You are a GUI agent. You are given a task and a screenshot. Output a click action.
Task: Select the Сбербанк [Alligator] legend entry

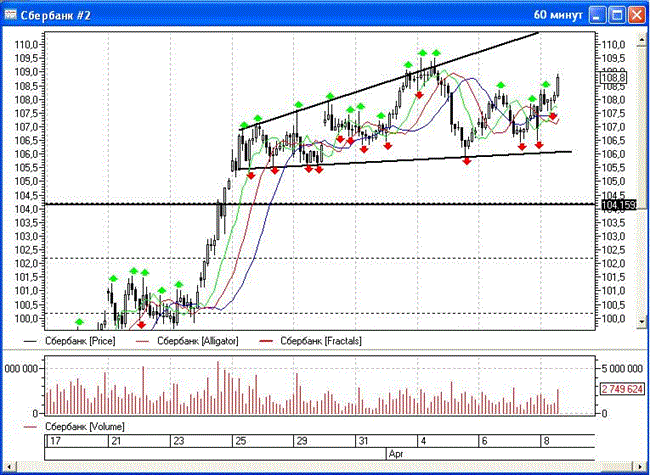[x=198, y=341]
